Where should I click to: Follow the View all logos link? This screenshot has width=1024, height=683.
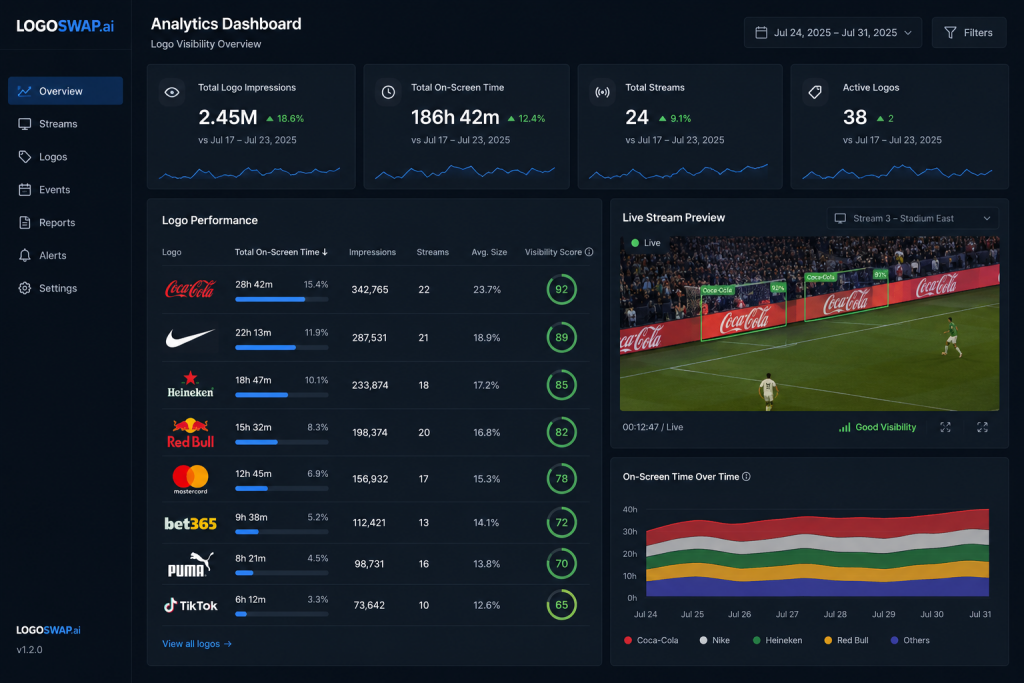tap(197, 644)
